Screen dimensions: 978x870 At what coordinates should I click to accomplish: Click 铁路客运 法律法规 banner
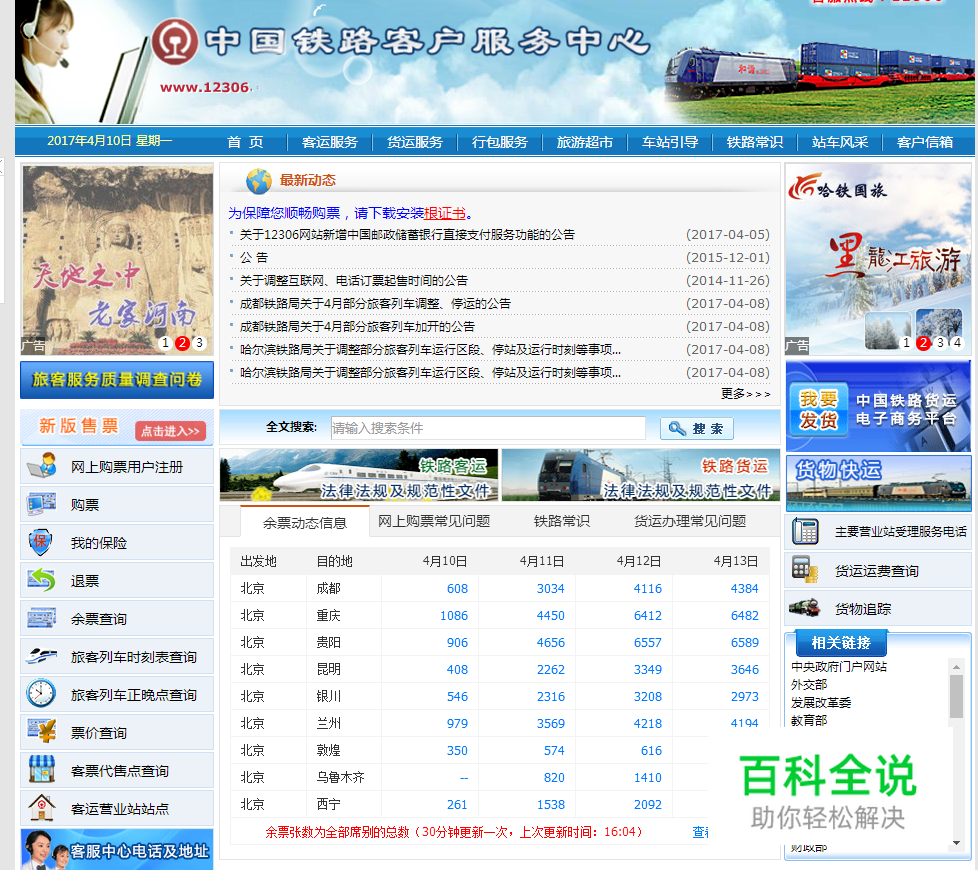tap(359, 475)
